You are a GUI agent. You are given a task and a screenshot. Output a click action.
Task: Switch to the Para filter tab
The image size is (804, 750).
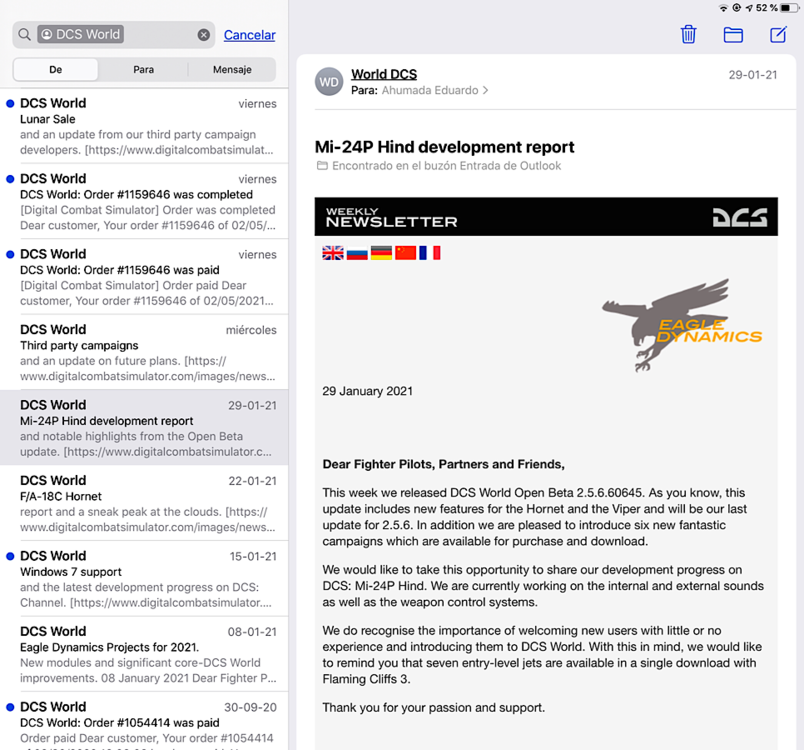pos(144,69)
